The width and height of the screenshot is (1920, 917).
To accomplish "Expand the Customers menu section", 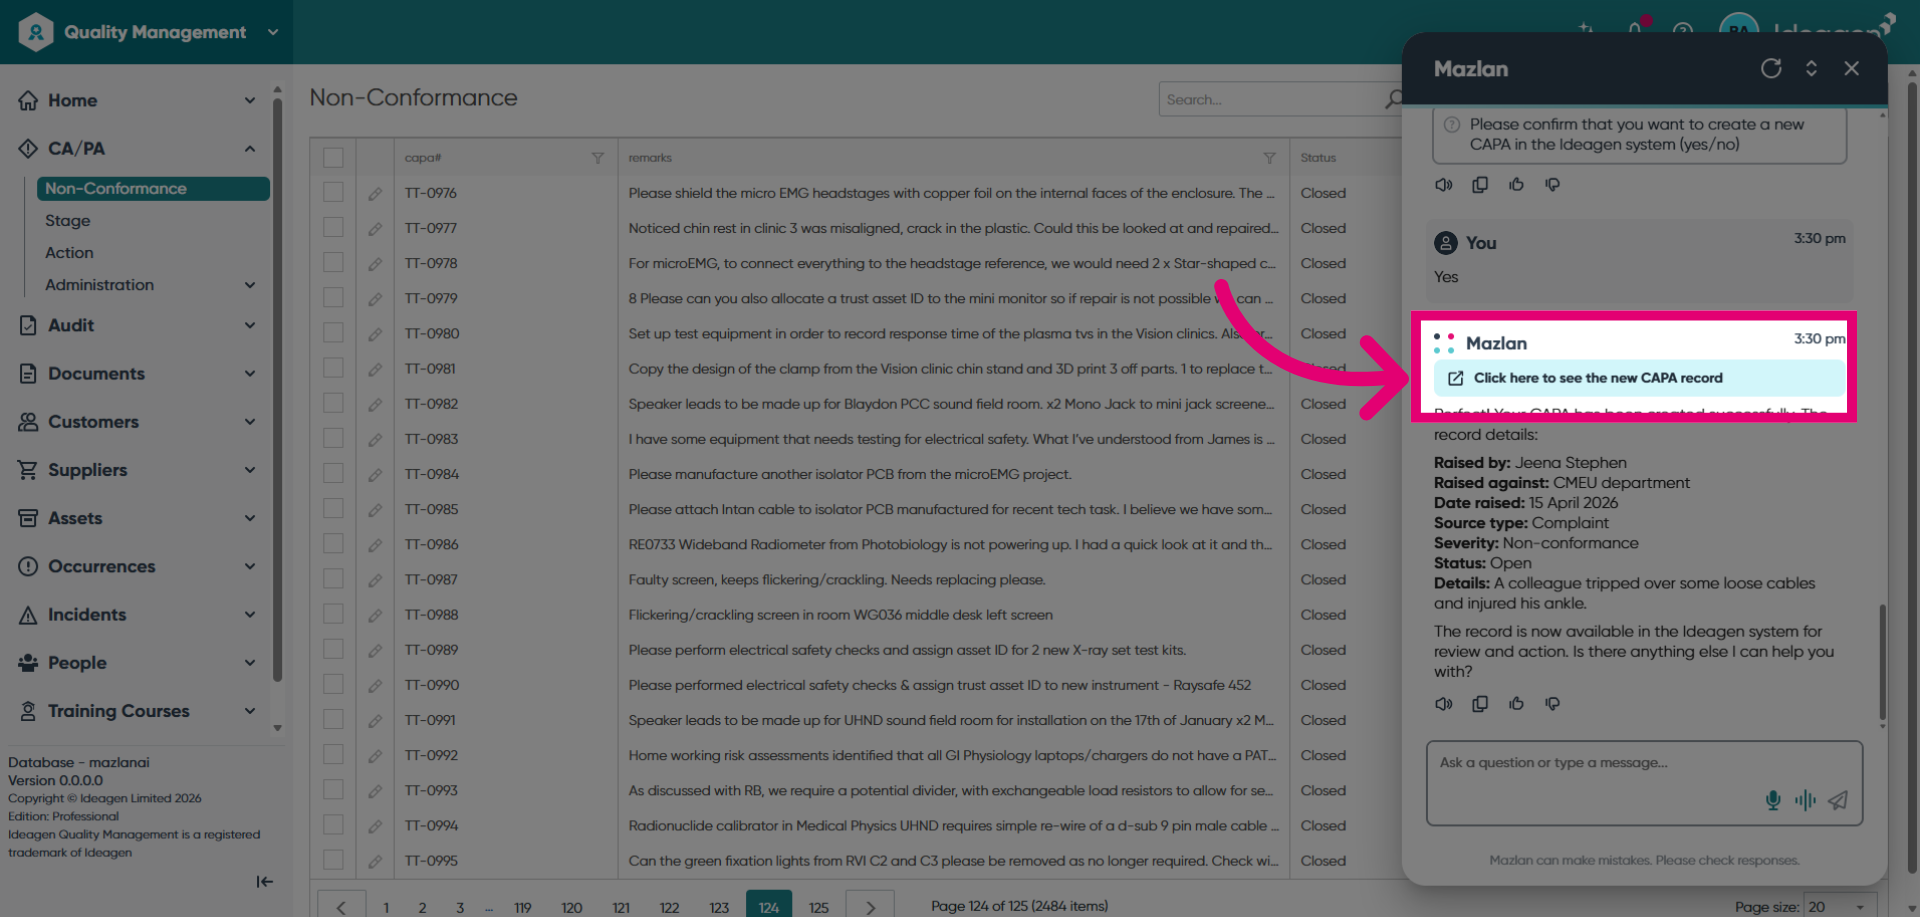I will [x=250, y=421].
